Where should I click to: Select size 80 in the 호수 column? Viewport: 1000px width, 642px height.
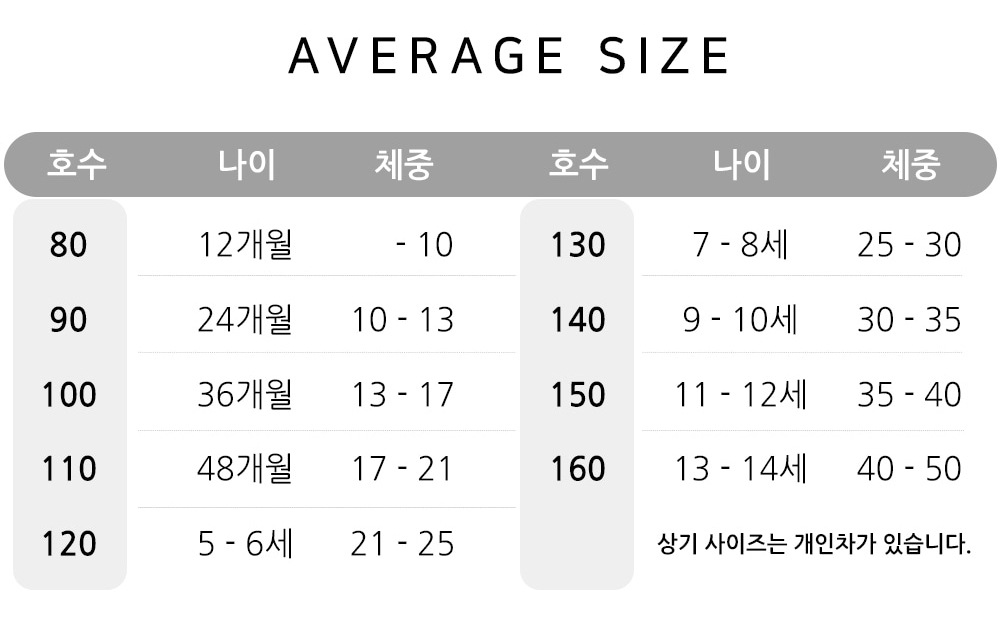(69, 244)
